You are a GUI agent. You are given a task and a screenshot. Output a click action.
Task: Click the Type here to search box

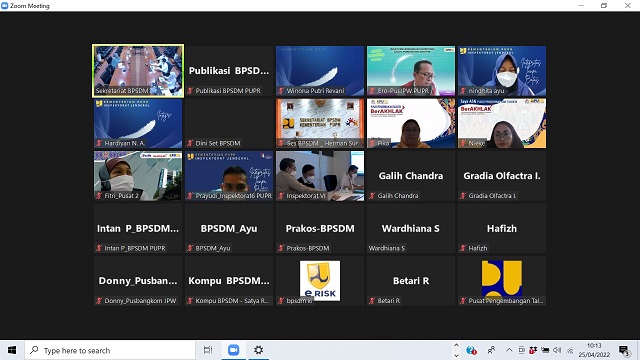point(110,350)
